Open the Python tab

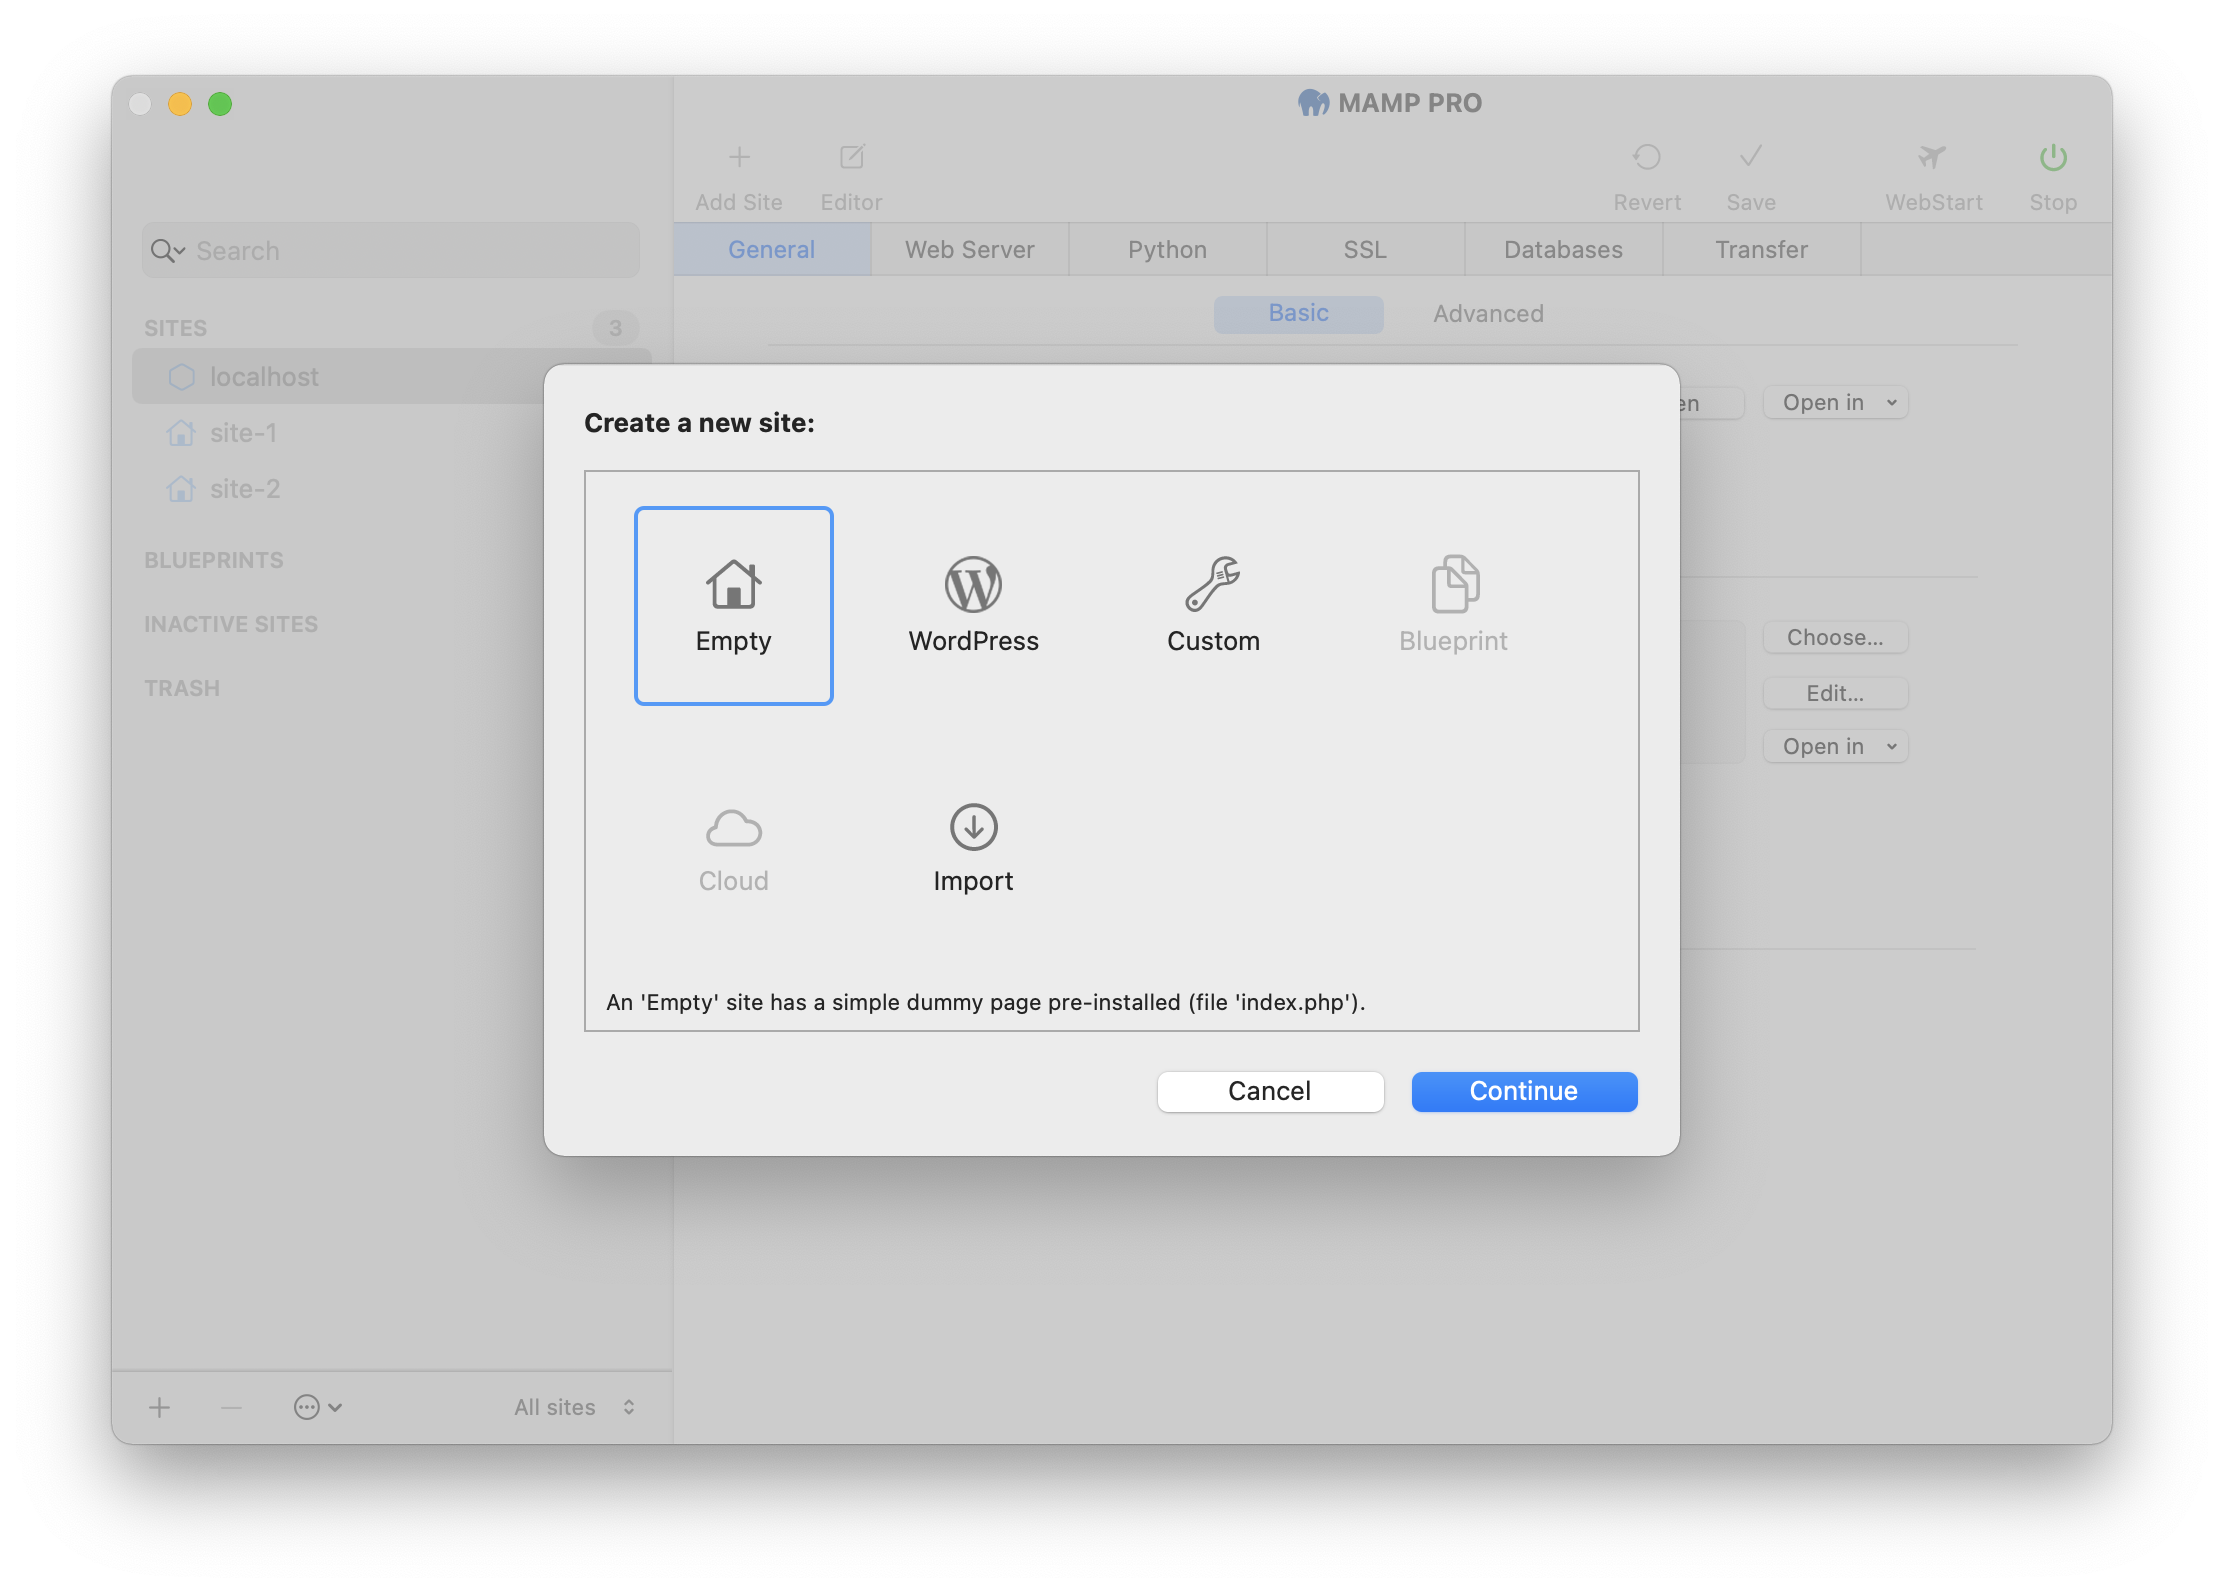pyautogui.click(x=1168, y=249)
